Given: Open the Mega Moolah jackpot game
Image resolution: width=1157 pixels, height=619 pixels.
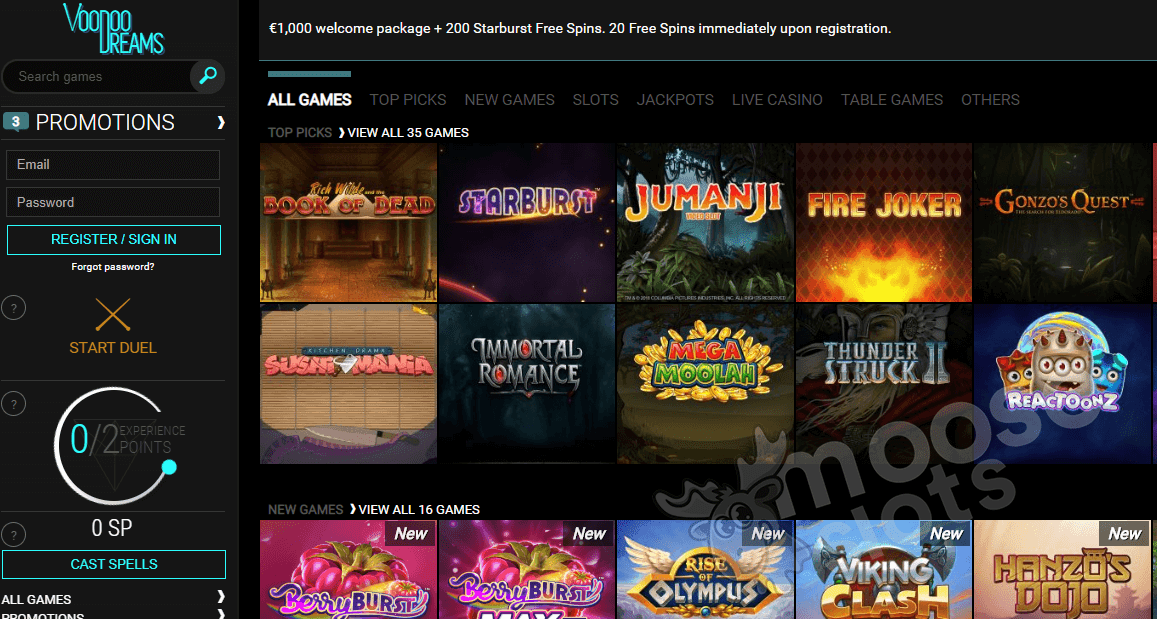Looking at the screenshot, I should click(705, 384).
